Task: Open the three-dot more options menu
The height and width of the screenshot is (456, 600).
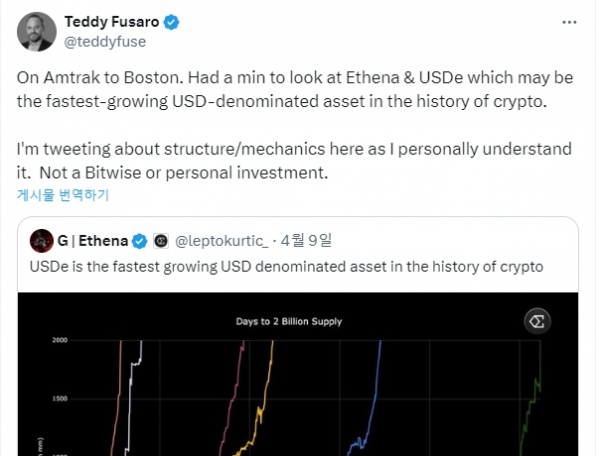Action: pos(569,23)
